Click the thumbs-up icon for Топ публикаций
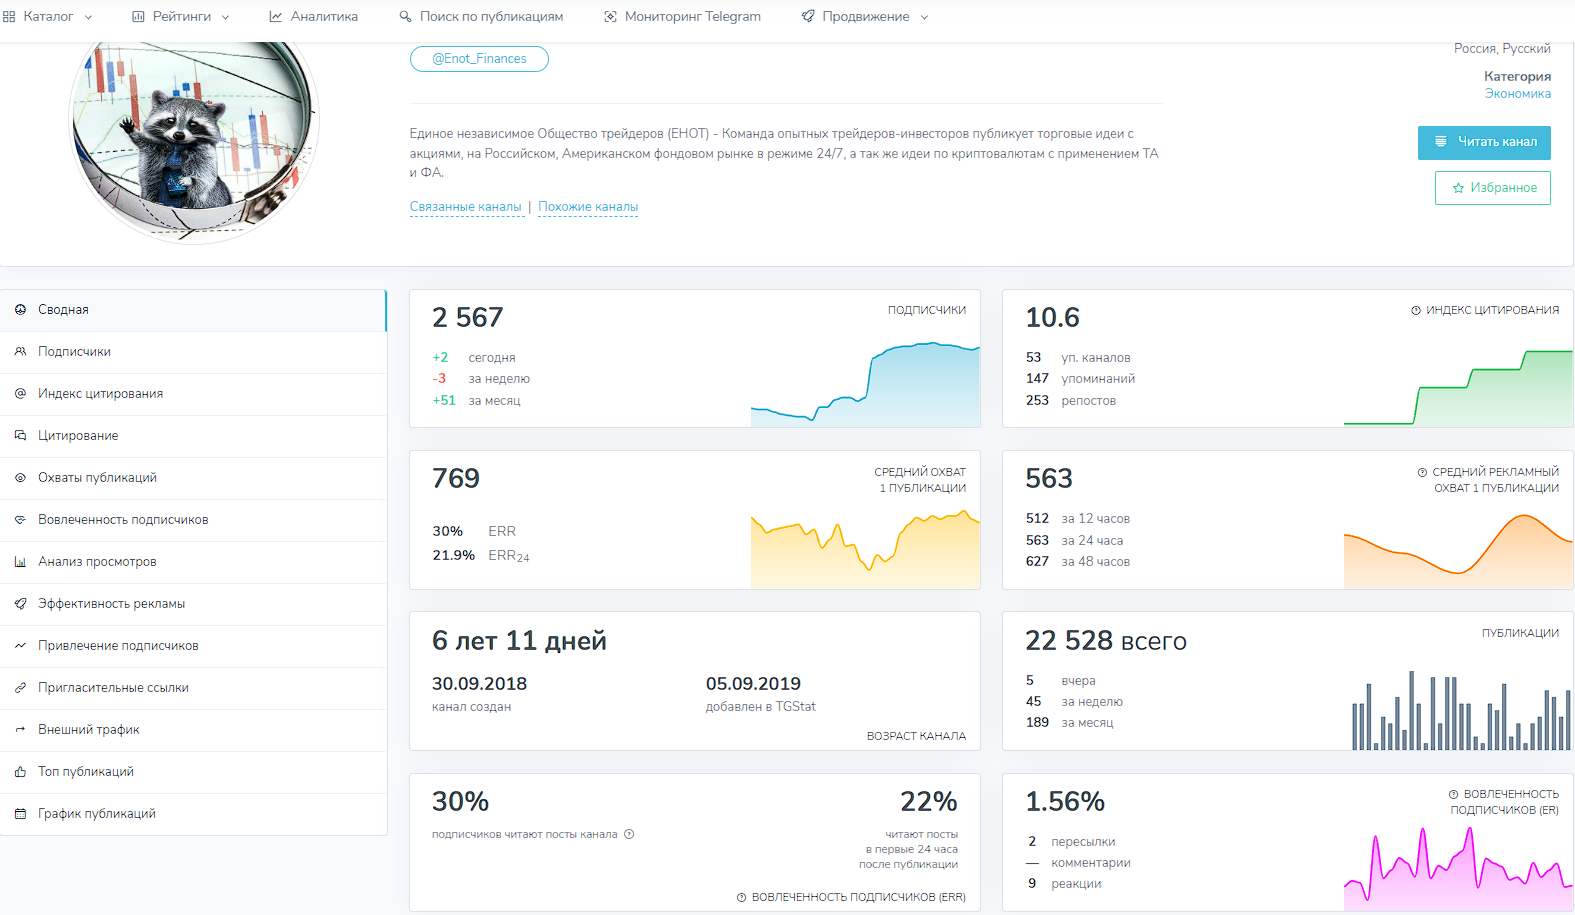 pyautogui.click(x=20, y=772)
